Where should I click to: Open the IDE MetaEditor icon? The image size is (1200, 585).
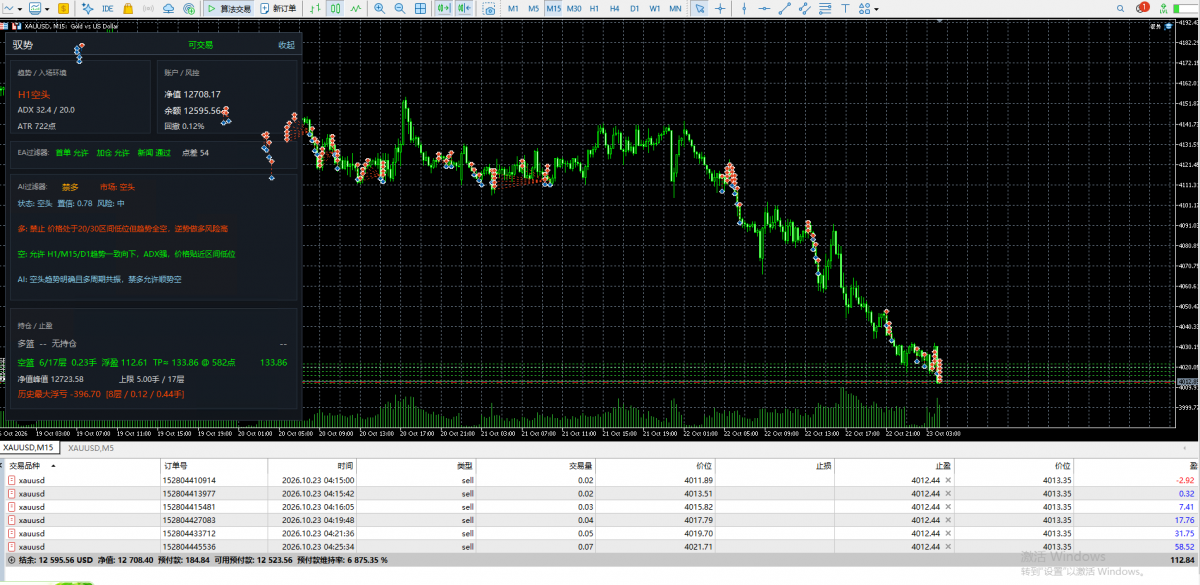tap(107, 8)
